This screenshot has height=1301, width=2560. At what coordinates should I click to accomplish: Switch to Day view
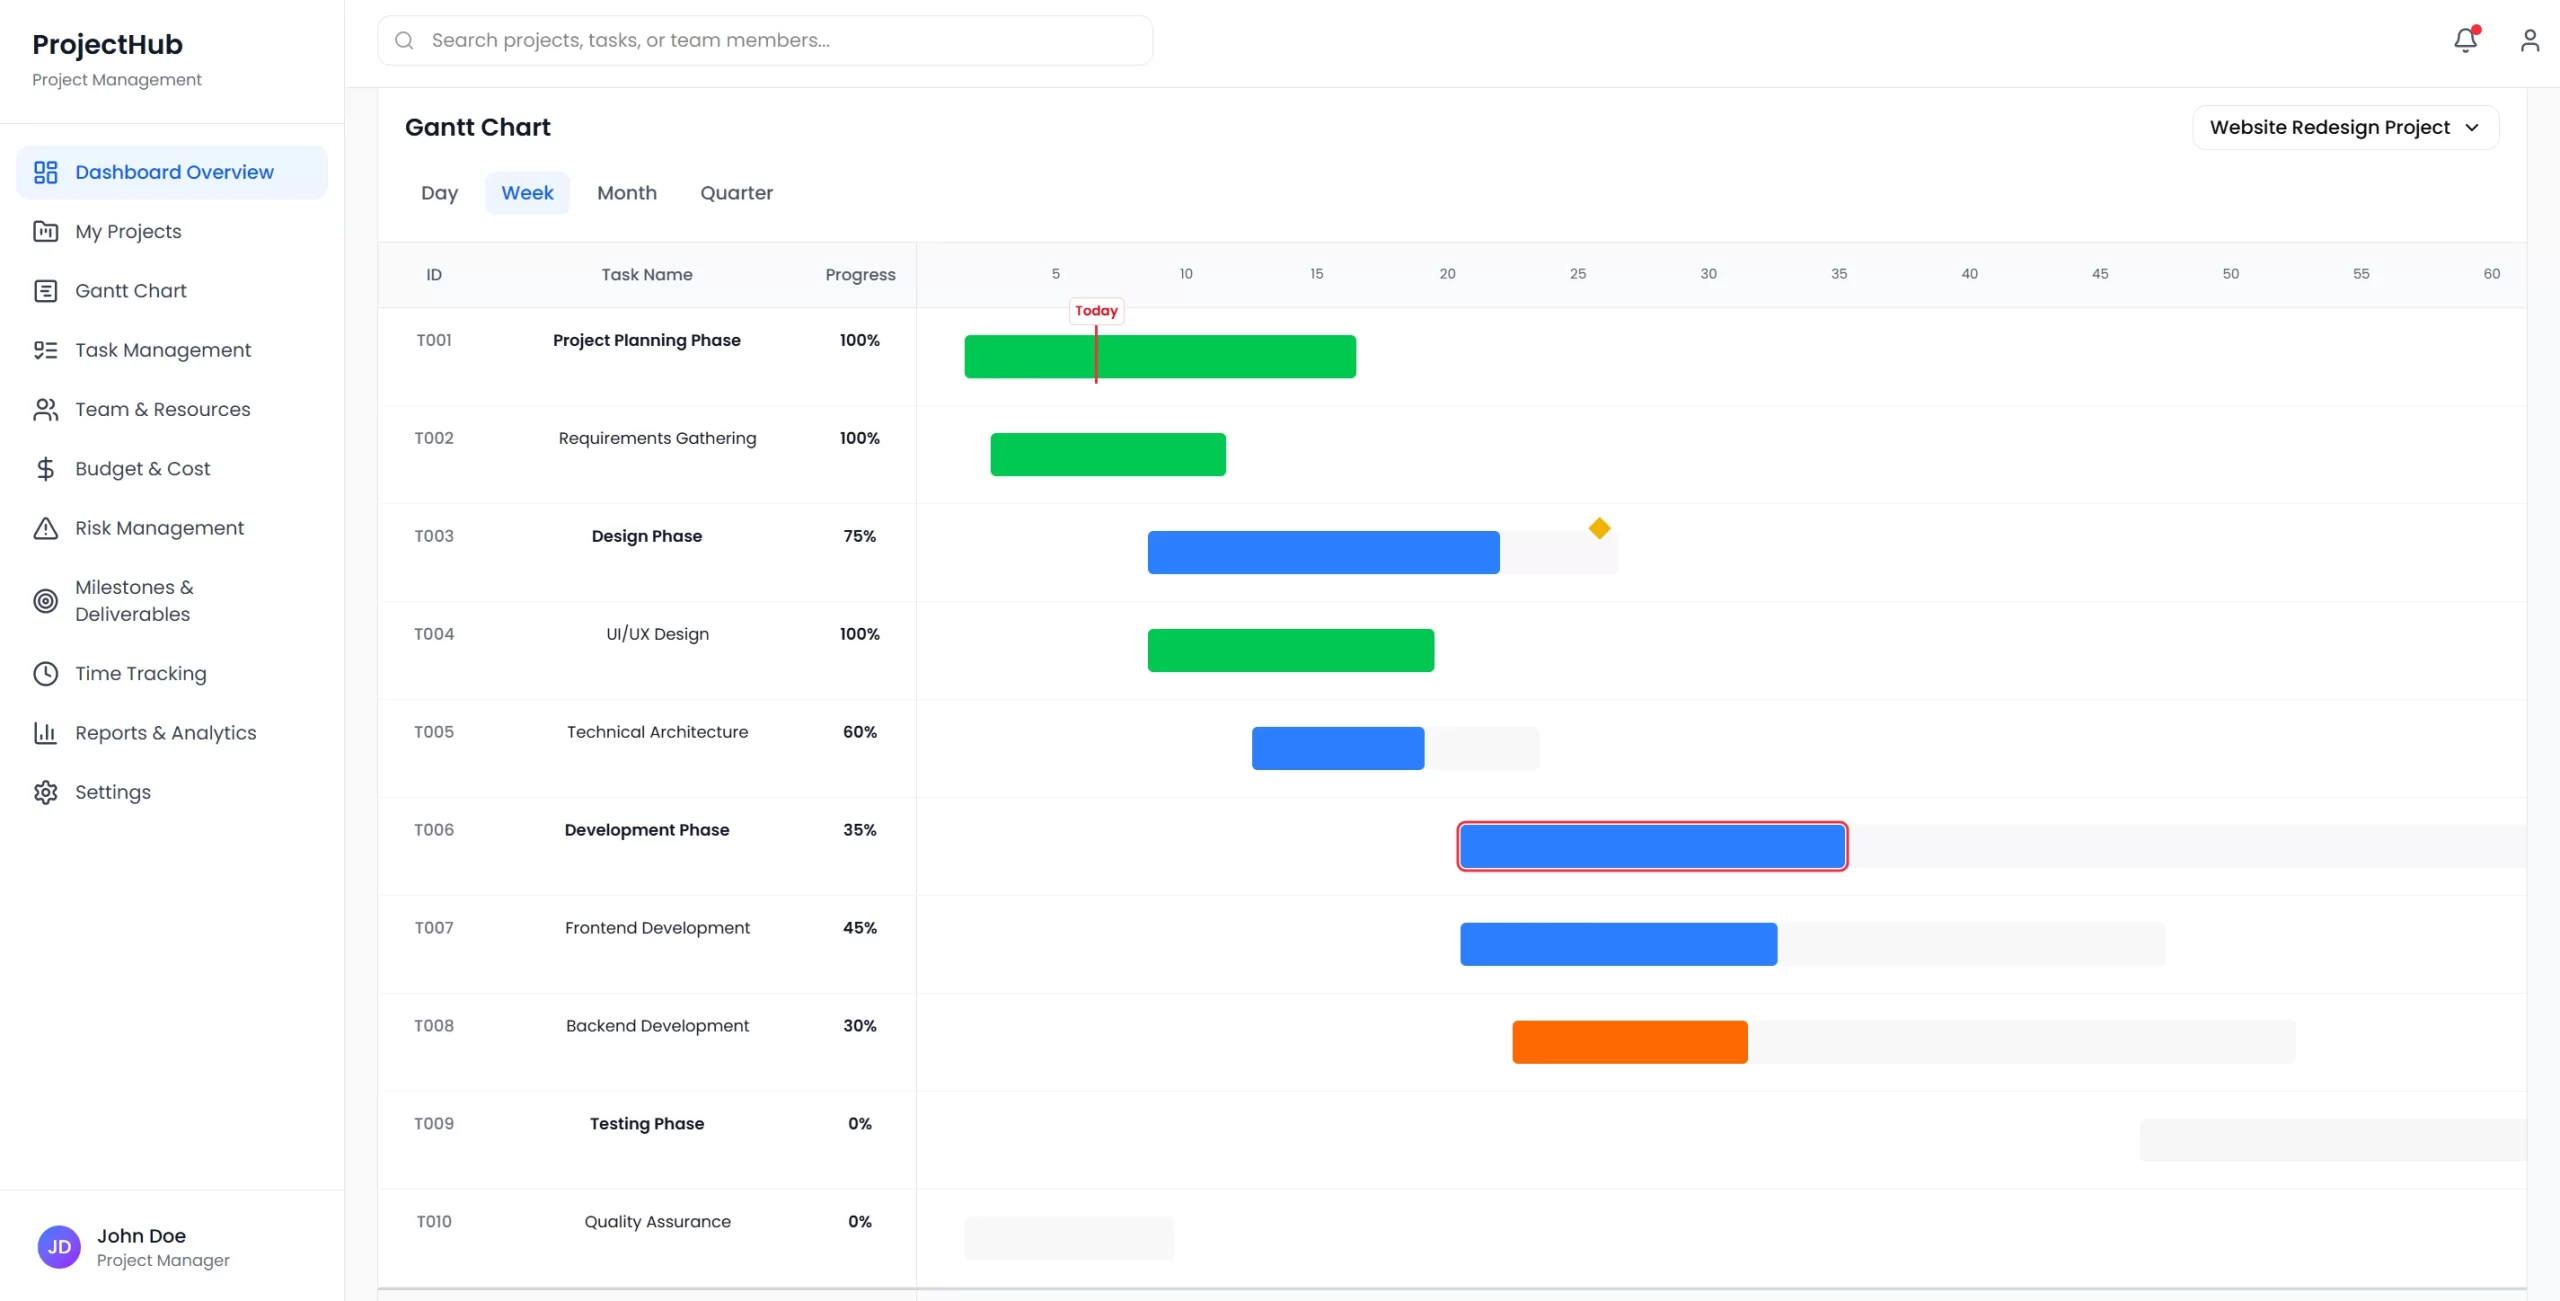439,192
